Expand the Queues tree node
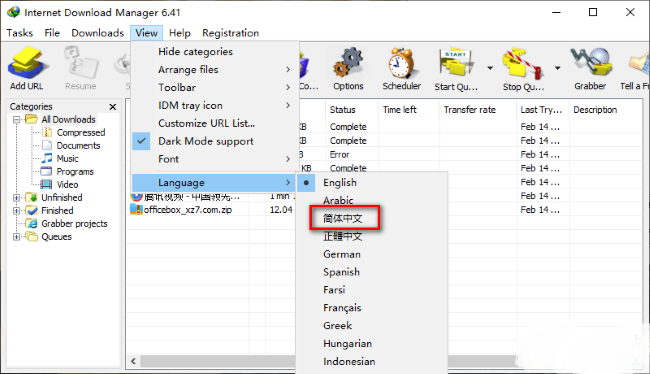The width and height of the screenshot is (650, 374). tap(16, 237)
